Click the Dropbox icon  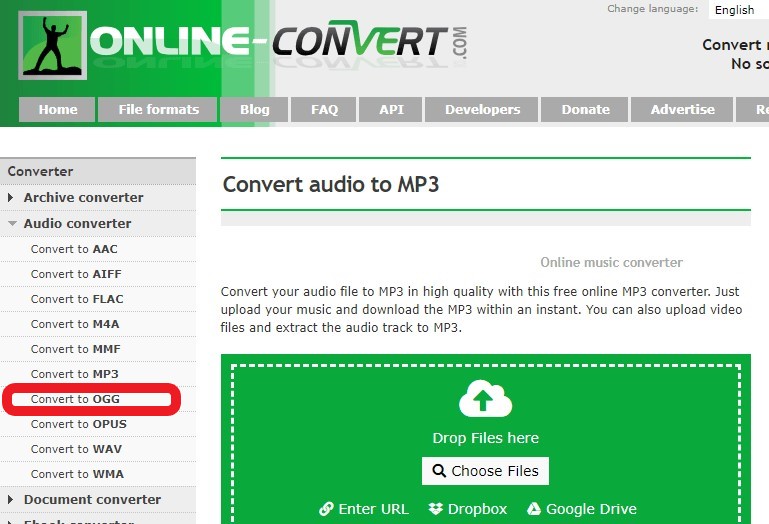(x=436, y=509)
